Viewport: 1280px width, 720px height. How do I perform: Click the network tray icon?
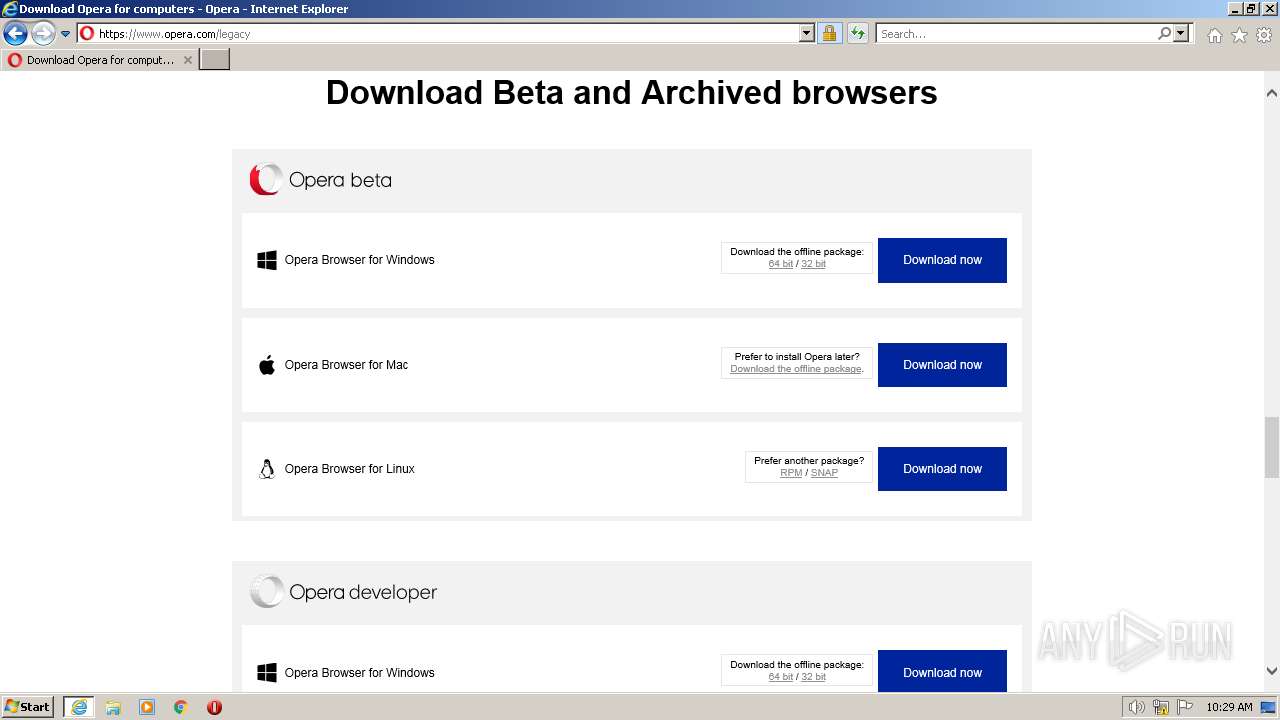tap(1161, 707)
